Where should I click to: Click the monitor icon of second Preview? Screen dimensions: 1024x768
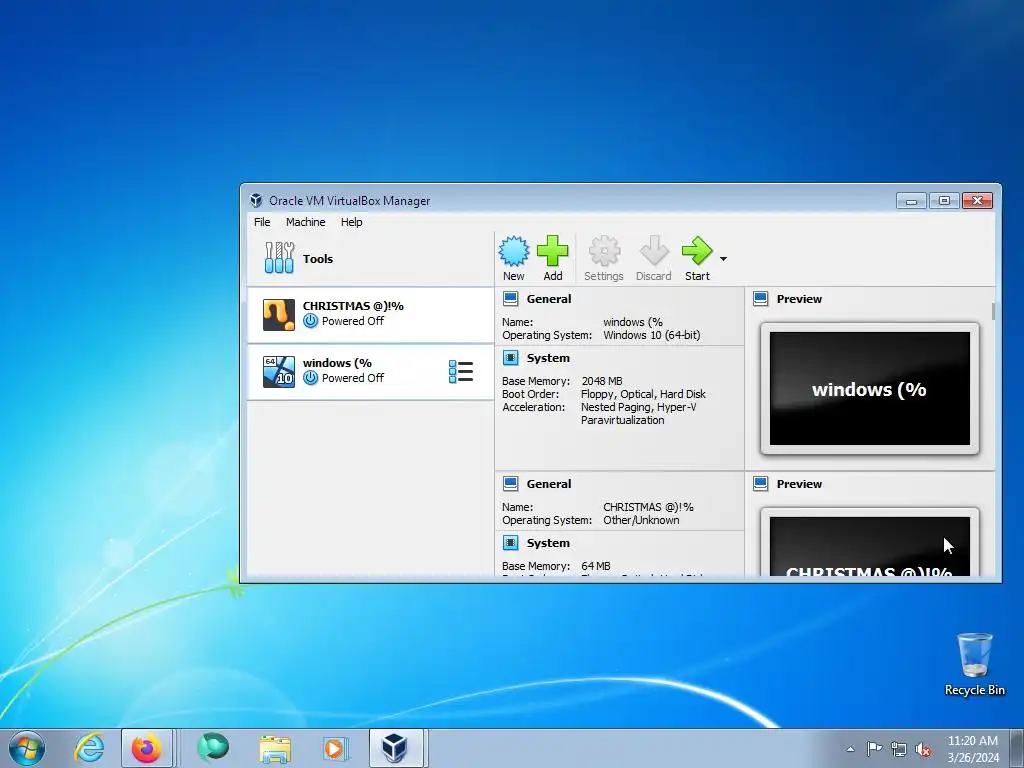pyautogui.click(x=761, y=484)
